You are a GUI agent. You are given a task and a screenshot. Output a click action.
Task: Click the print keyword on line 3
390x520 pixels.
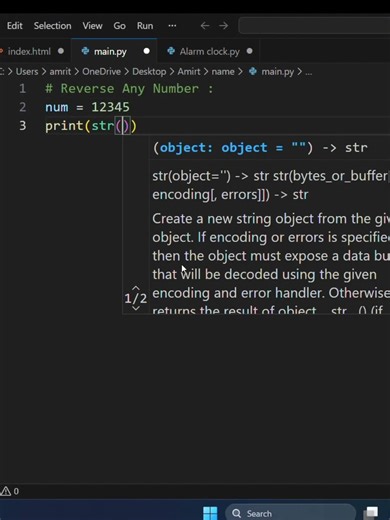64,126
